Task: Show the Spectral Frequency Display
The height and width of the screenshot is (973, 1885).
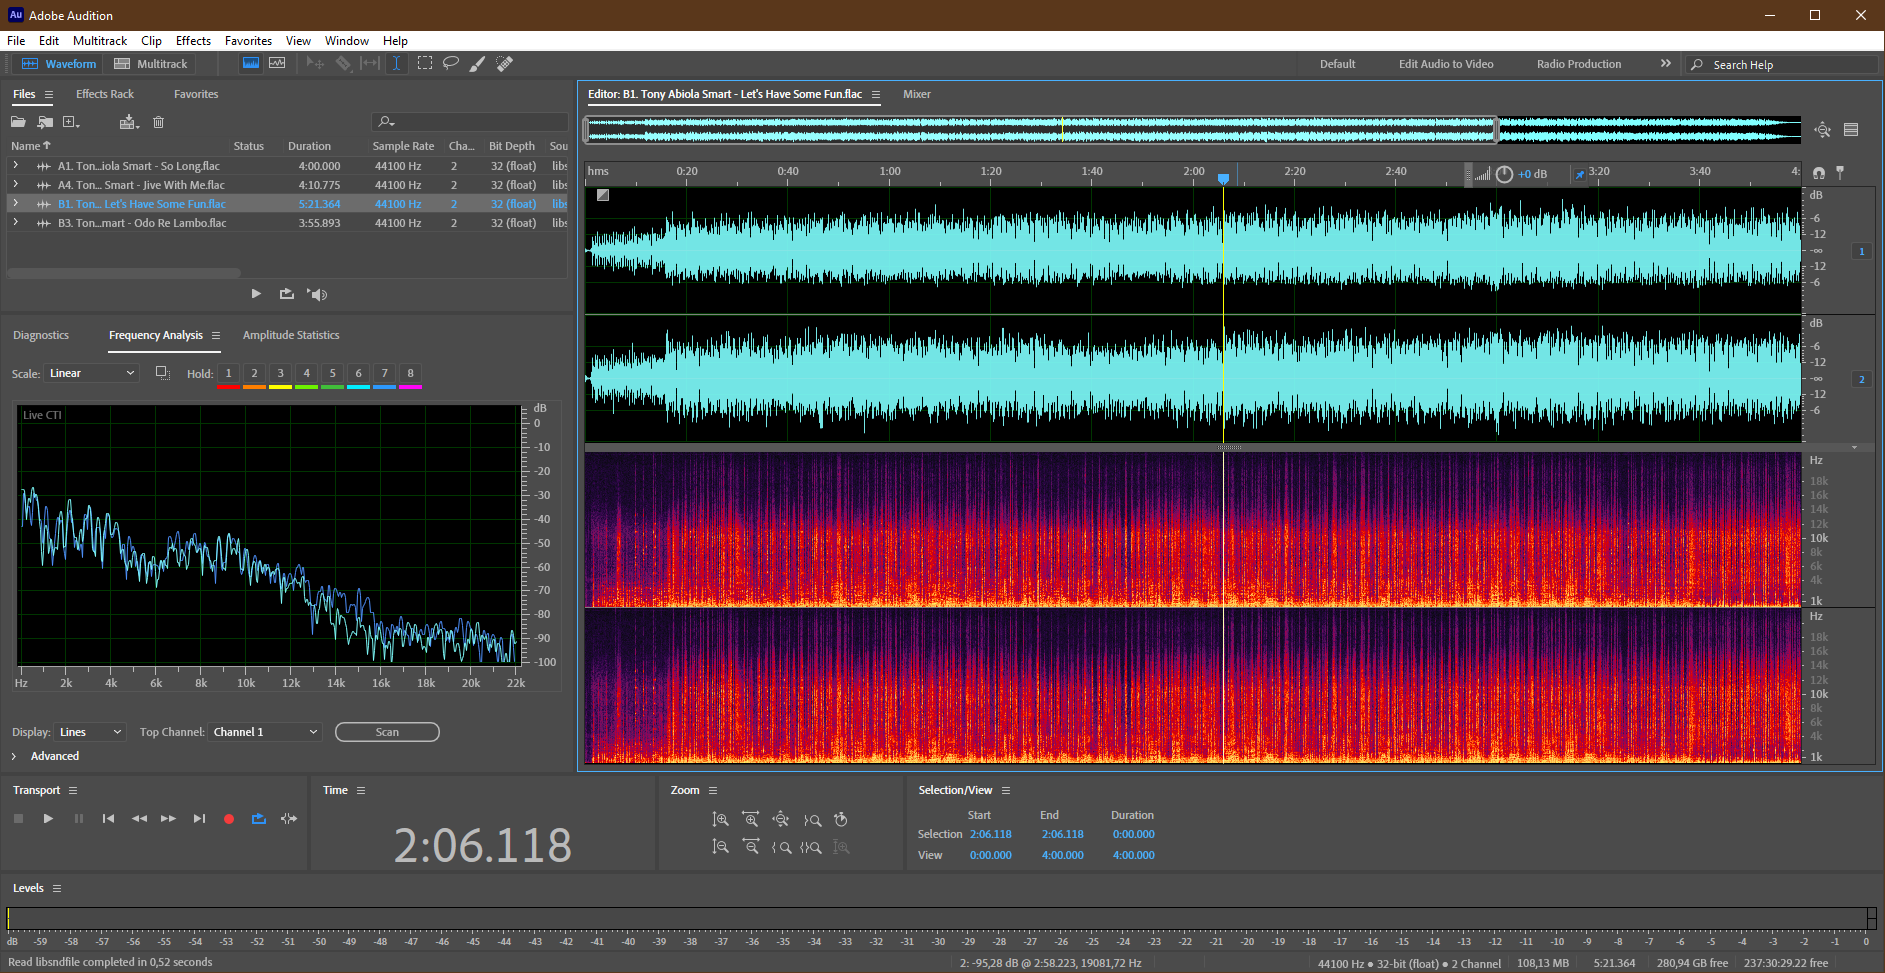Action: [251, 63]
